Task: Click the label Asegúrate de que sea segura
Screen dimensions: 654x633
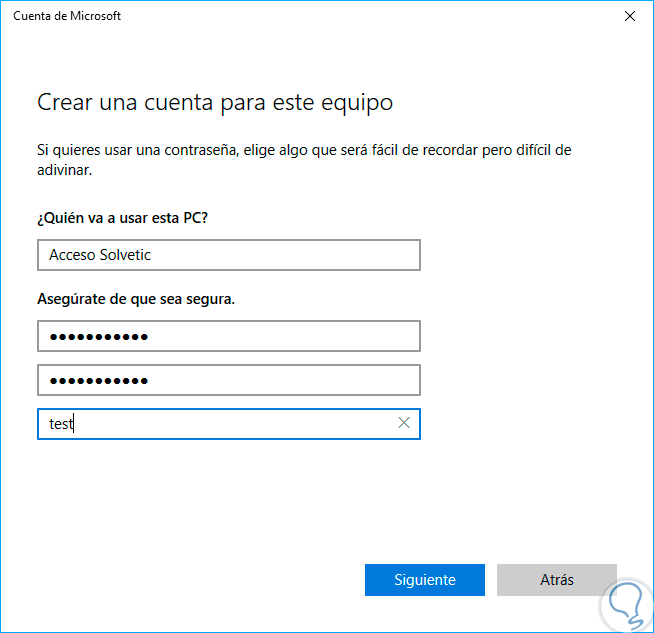Action: (135, 298)
